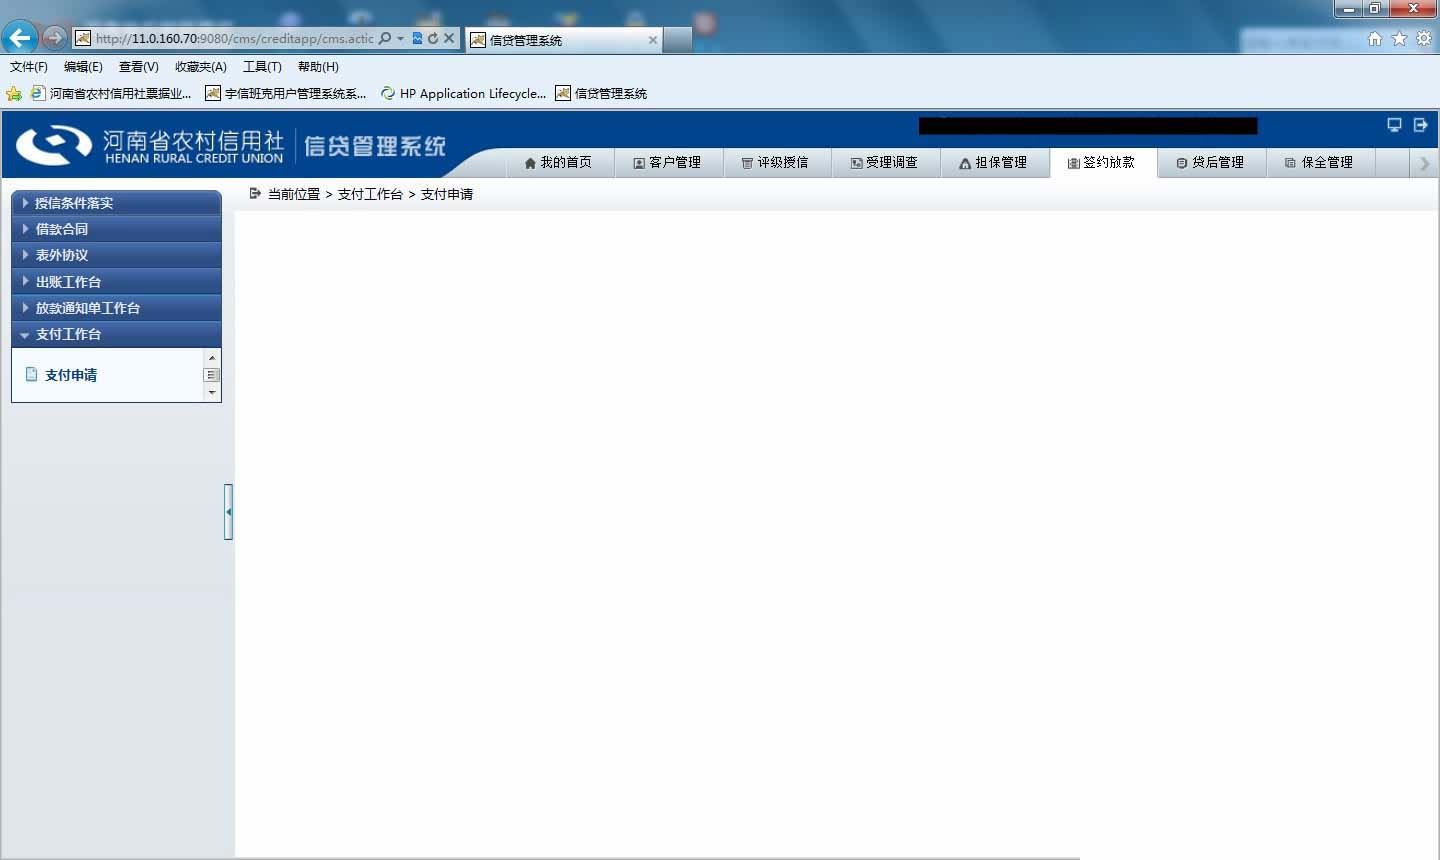Open the 编辑(E) menu
The height and width of the screenshot is (860, 1440).
point(83,67)
